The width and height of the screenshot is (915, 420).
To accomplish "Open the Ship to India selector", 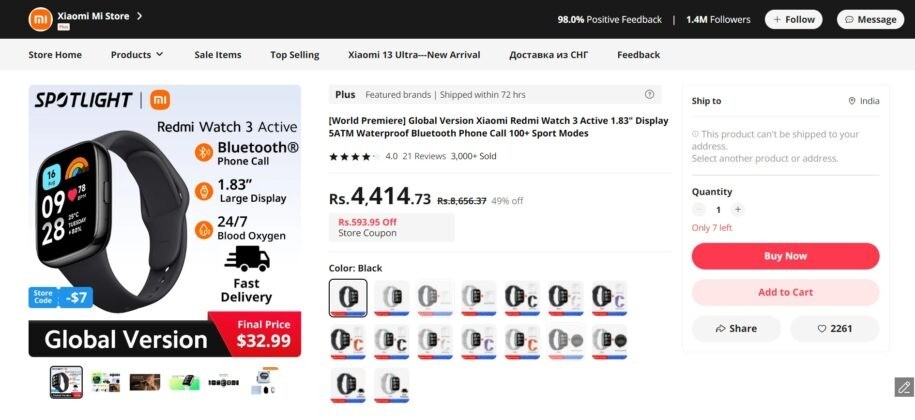I will click(864, 101).
